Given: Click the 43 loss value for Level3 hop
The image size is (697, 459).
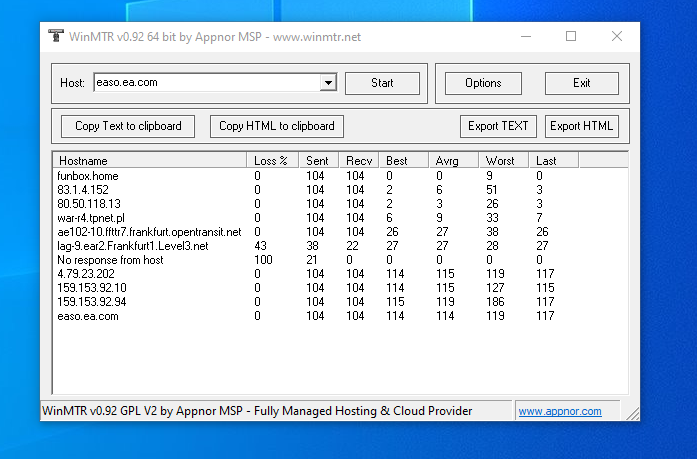Looking at the screenshot, I should click(x=260, y=246).
